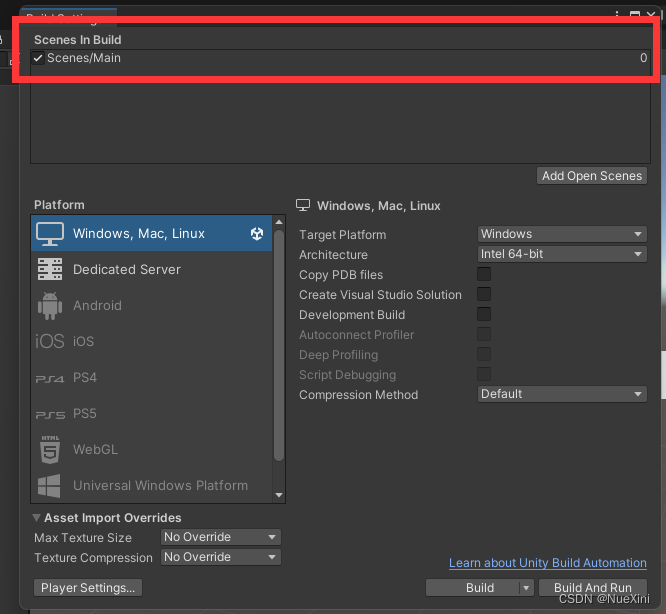Open the Build button dropdown arrow
The height and width of the screenshot is (614, 666).
coord(526,588)
